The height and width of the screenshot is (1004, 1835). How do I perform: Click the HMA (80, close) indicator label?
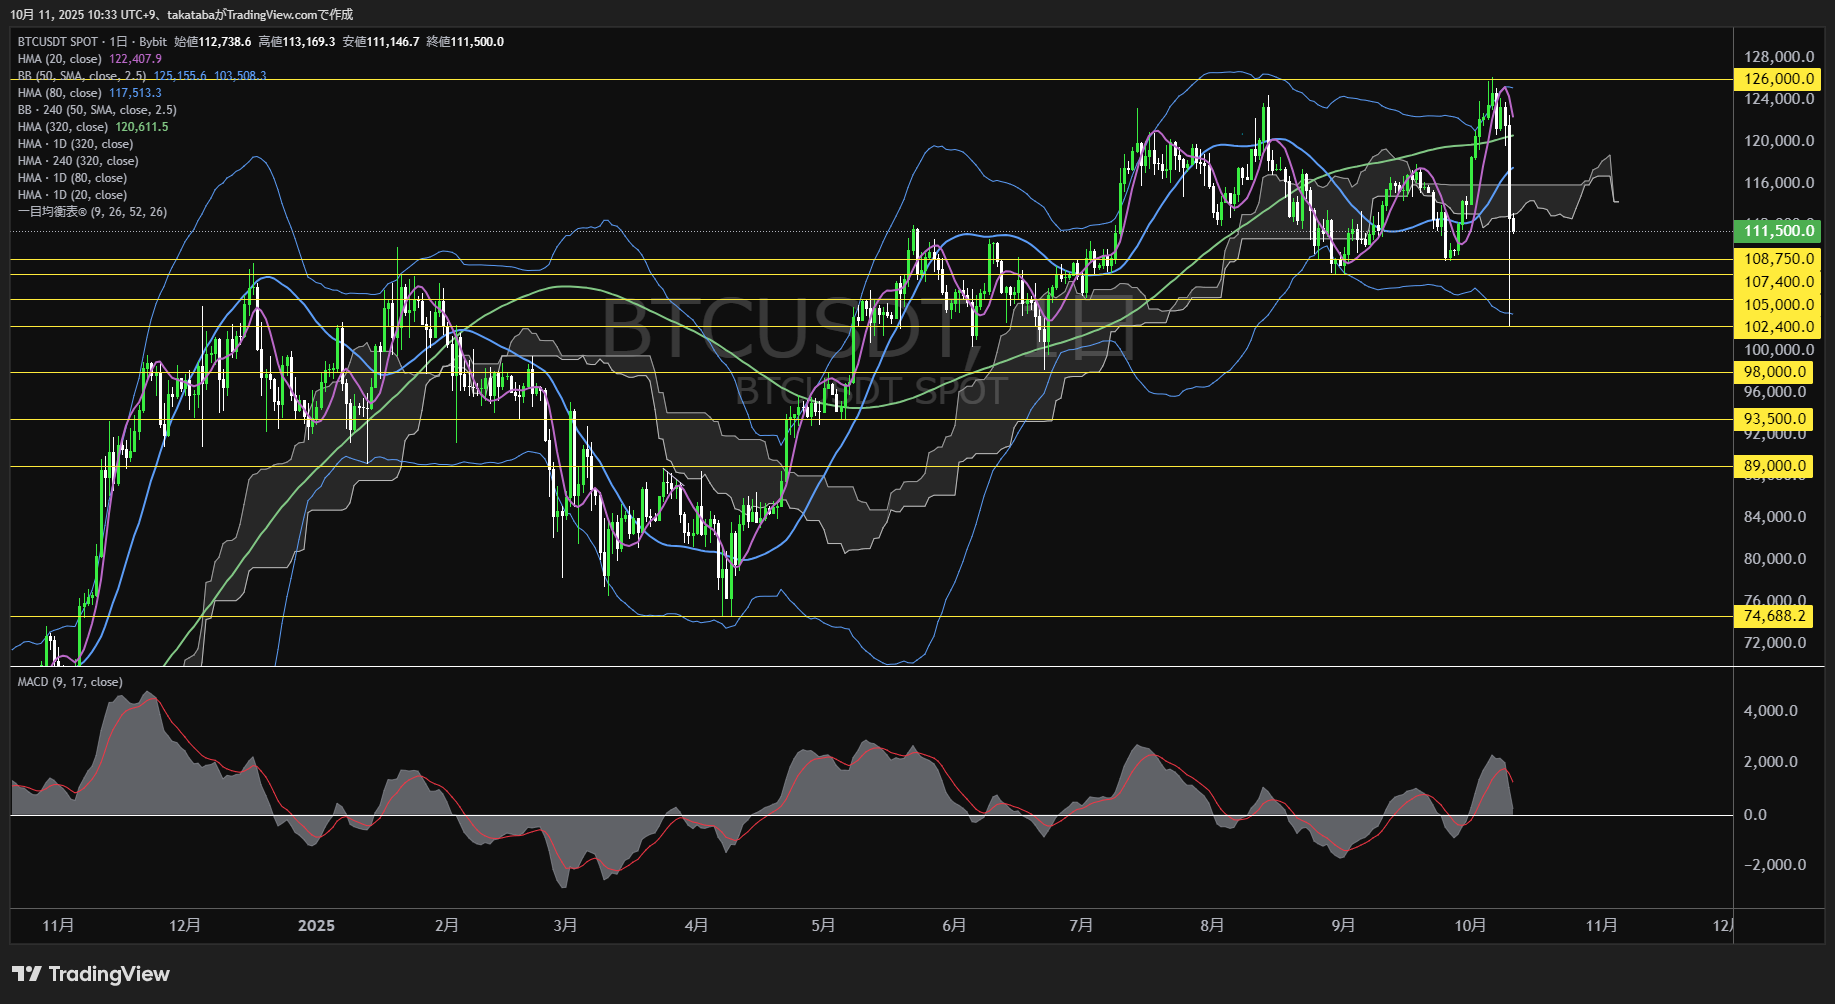[x=59, y=93]
